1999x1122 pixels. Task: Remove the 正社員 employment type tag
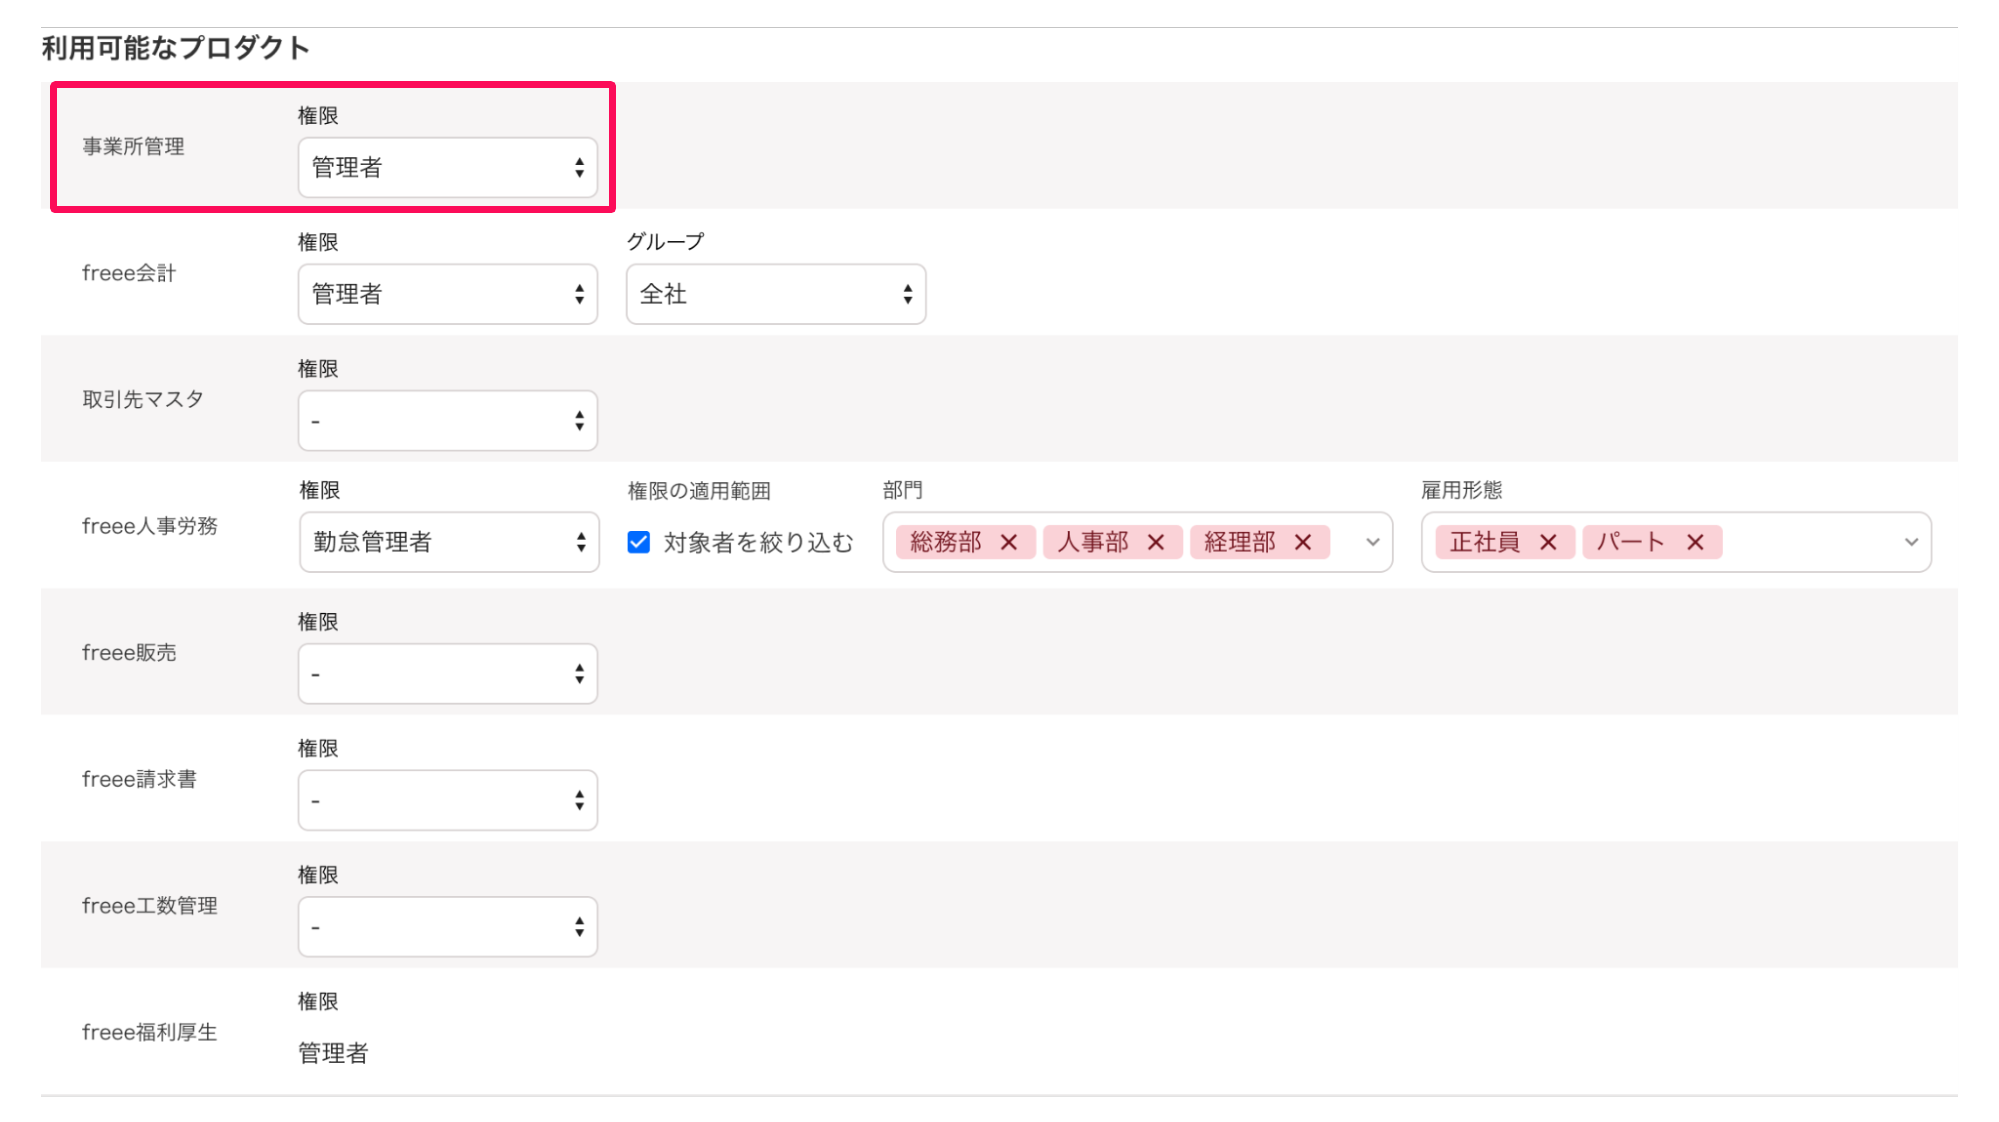(x=1548, y=542)
